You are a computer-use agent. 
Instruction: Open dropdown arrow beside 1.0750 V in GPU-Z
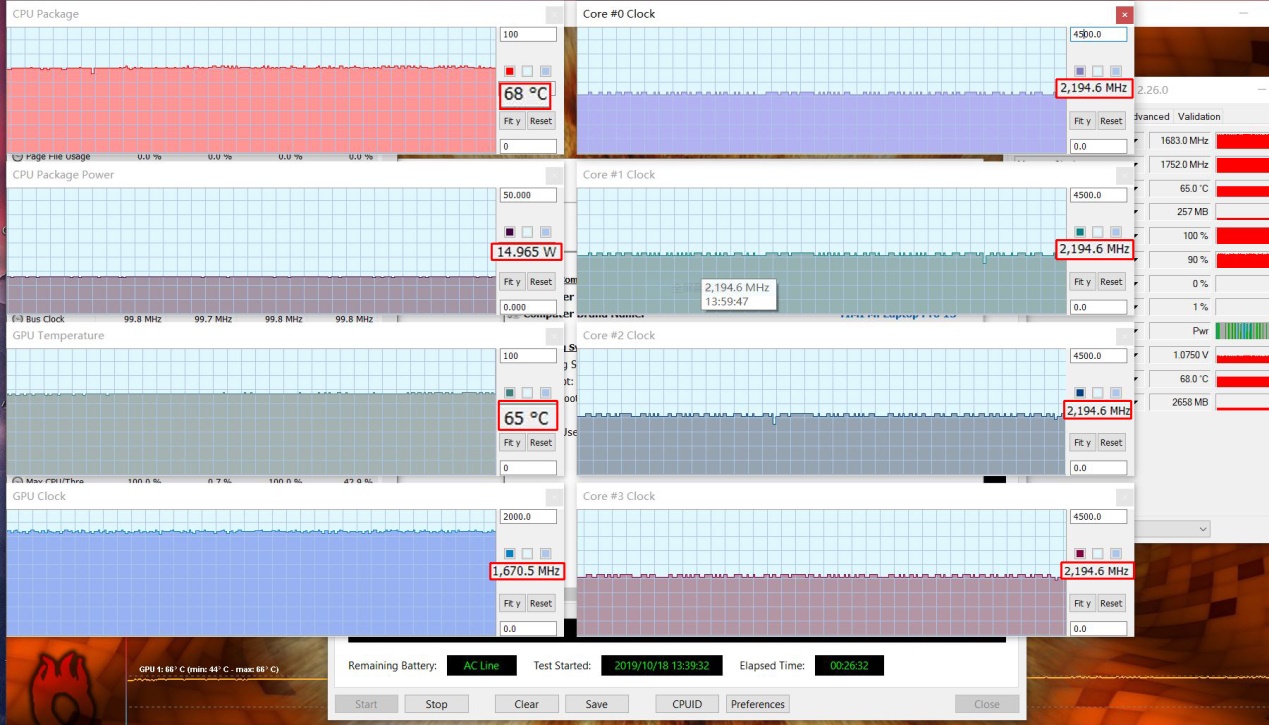pos(1137,355)
